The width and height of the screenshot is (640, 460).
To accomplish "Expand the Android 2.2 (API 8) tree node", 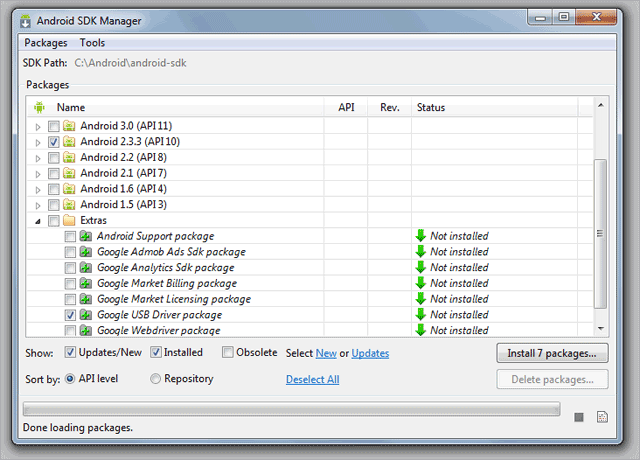I will (38, 158).
